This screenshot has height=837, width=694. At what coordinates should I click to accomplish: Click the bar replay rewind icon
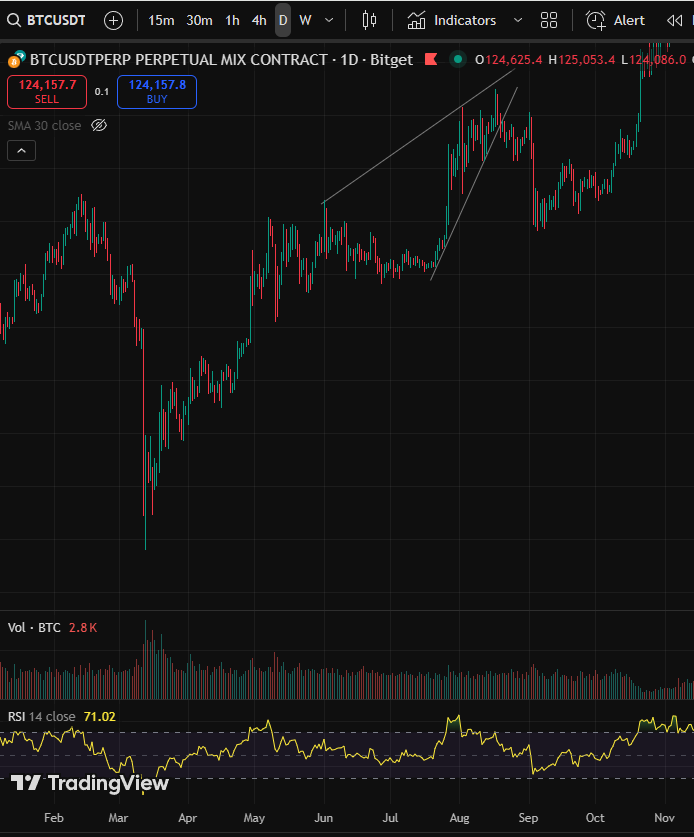[x=674, y=20]
